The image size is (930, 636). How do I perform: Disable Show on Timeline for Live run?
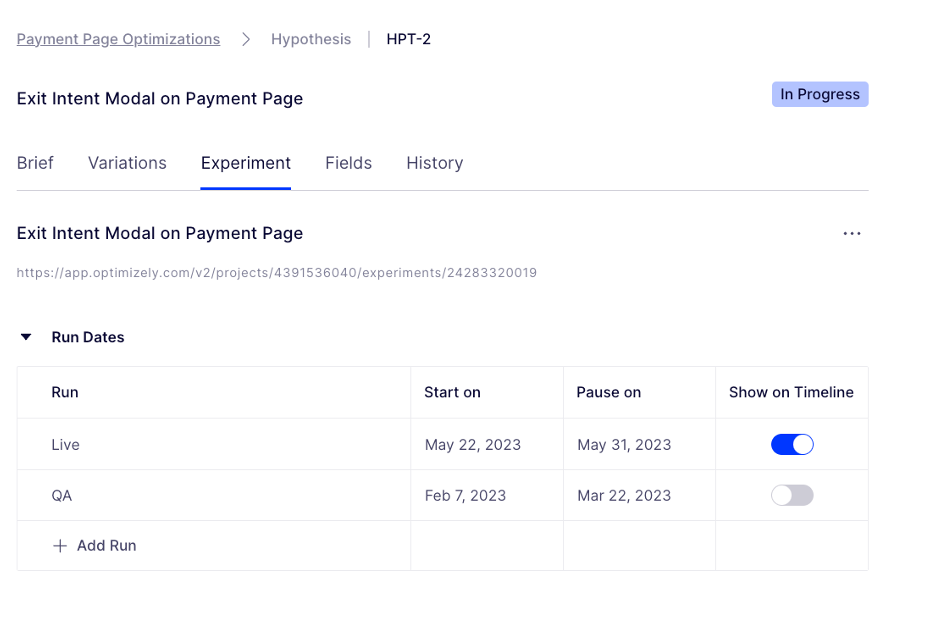coord(792,444)
